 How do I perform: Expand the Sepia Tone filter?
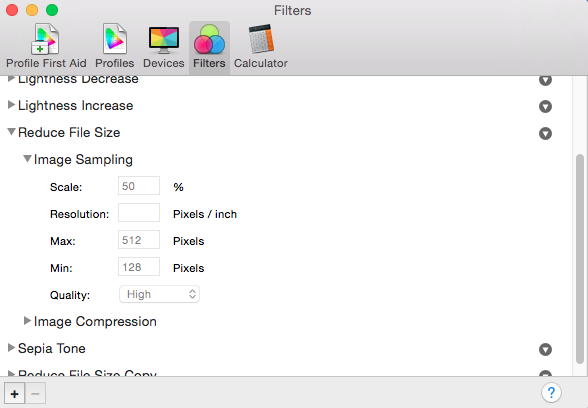pos(11,348)
